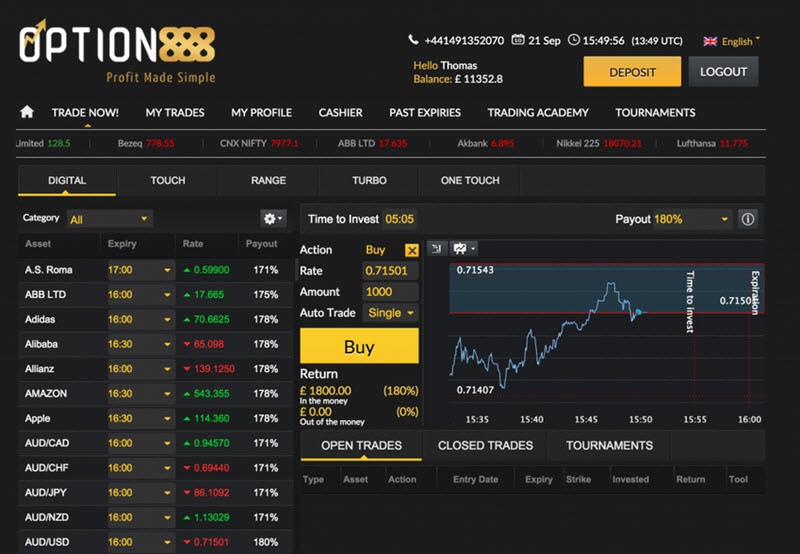Show the CLOSED TRADES tab
800x554 pixels.
[x=485, y=445]
